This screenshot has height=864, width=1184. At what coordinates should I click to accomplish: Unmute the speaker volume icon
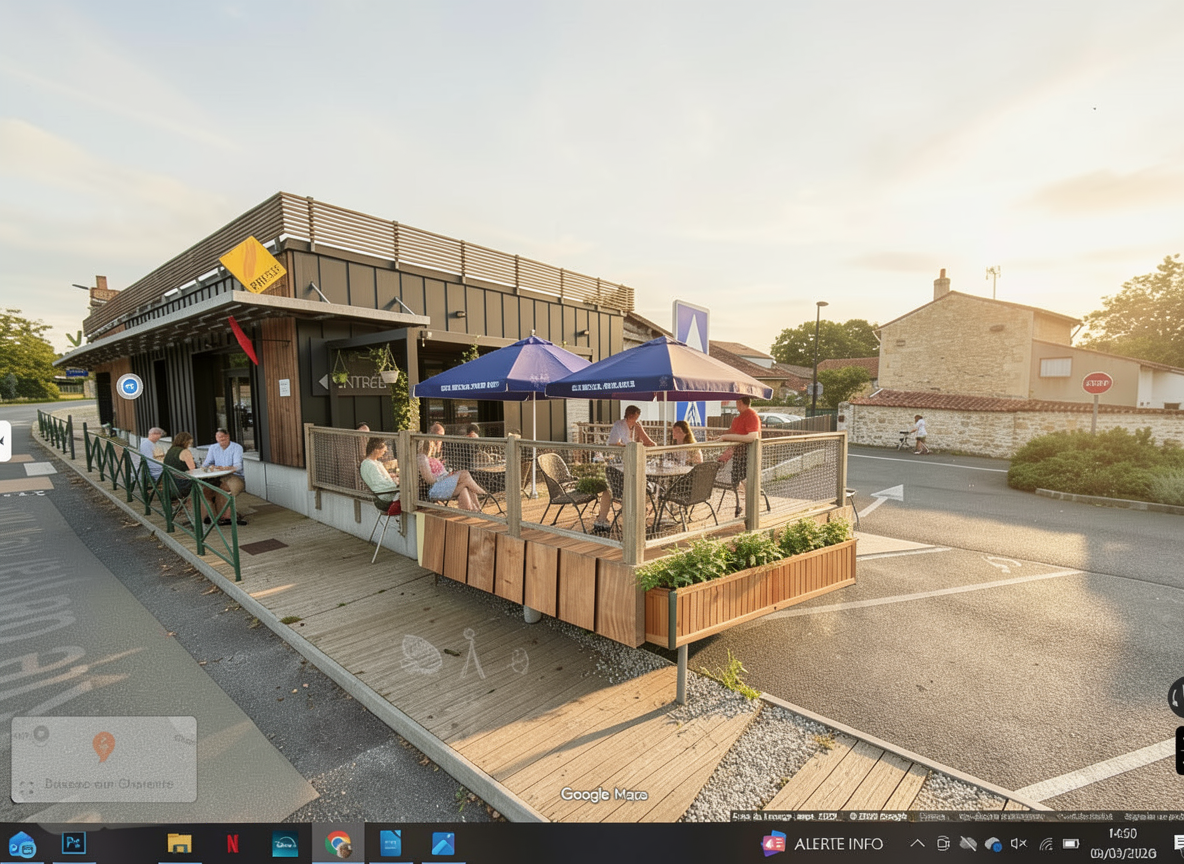1019,843
